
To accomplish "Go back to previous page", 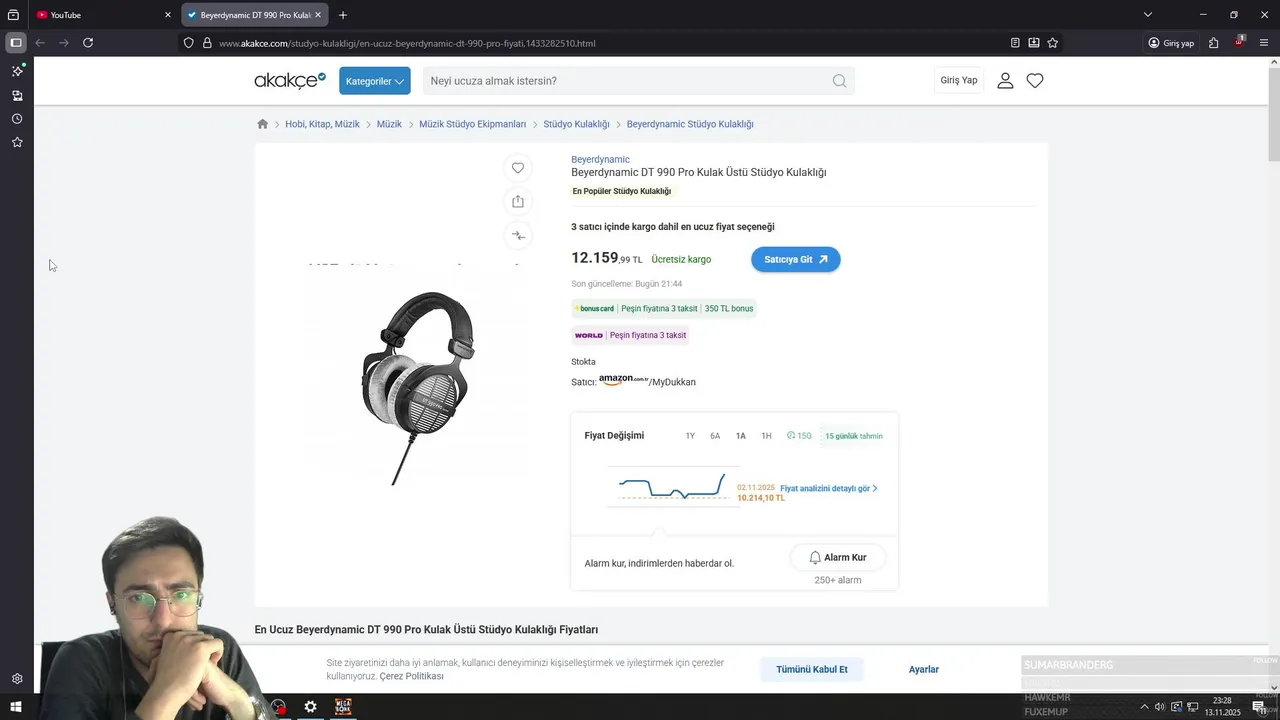I will (40, 43).
